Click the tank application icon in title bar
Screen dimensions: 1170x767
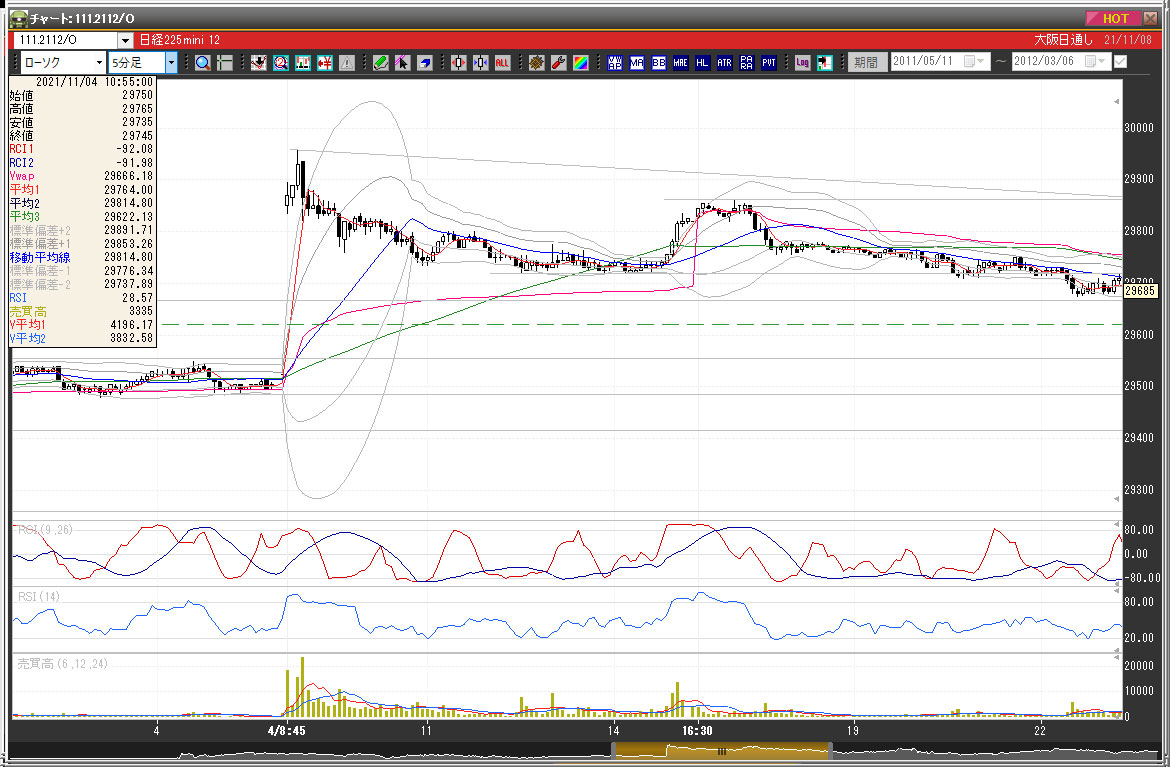point(18,18)
